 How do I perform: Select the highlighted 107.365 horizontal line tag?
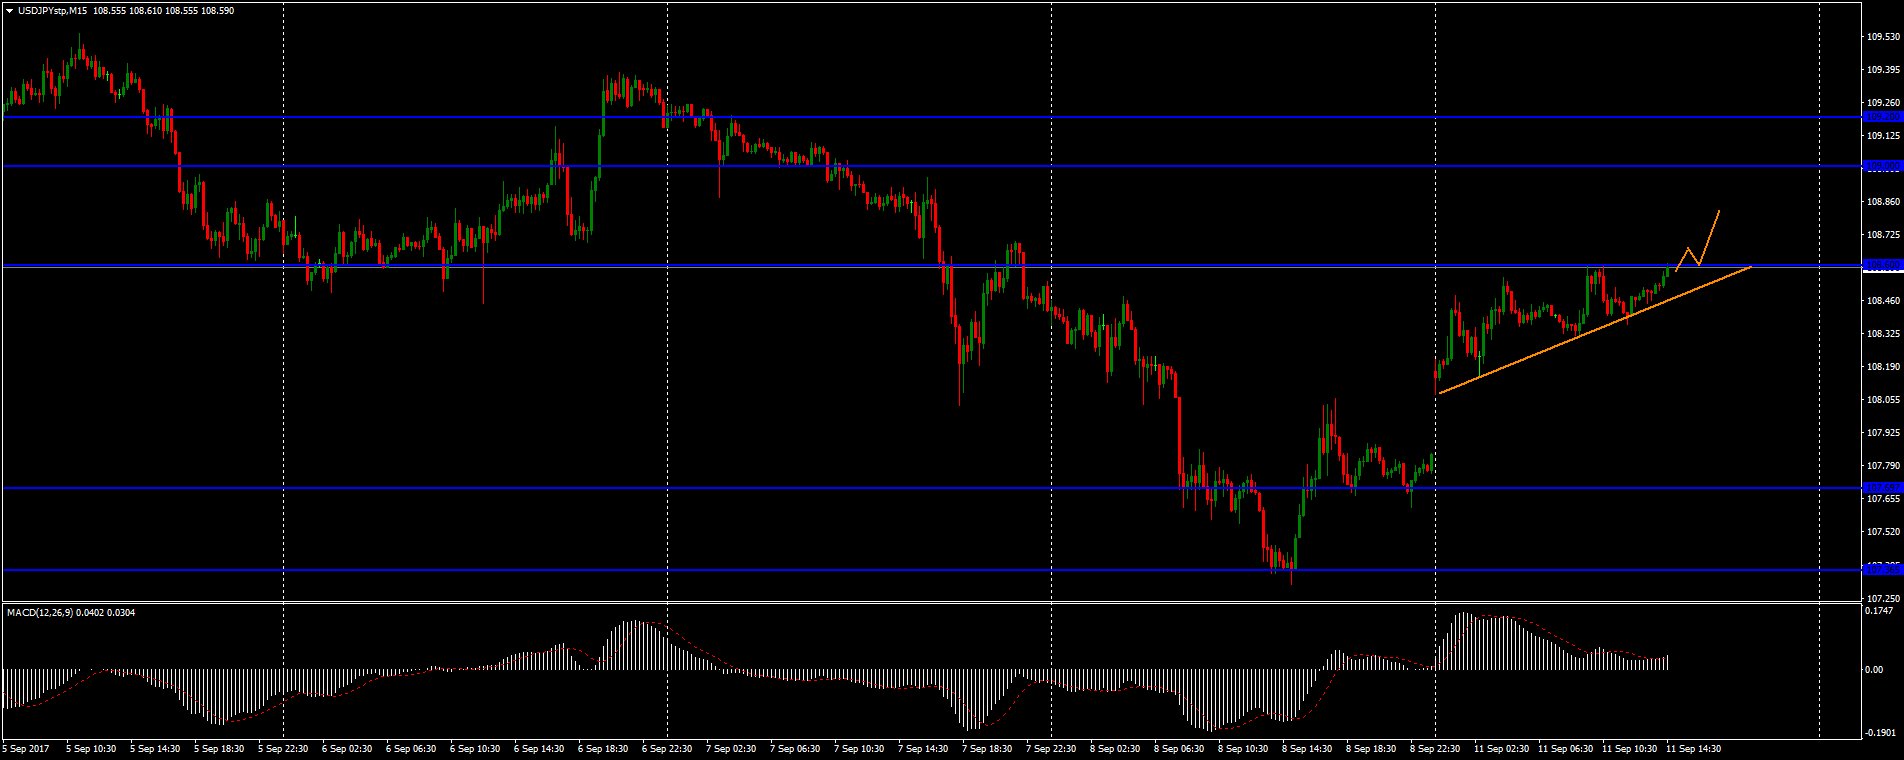pyautogui.click(x=1882, y=570)
